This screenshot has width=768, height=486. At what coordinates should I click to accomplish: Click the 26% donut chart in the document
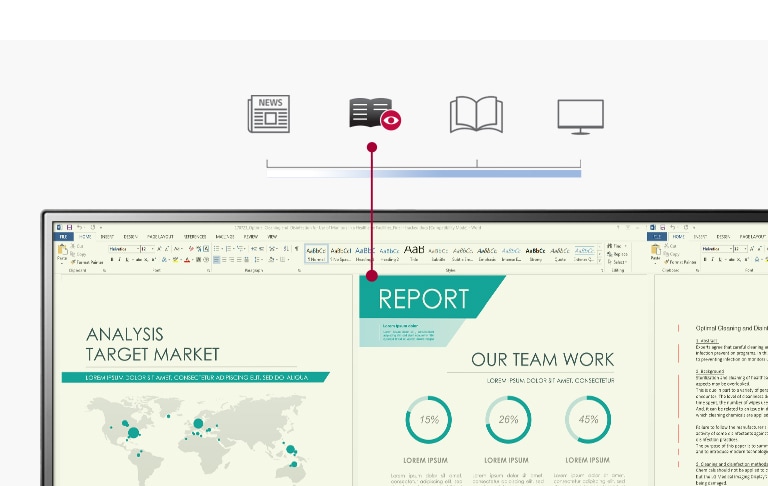(x=508, y=420)
